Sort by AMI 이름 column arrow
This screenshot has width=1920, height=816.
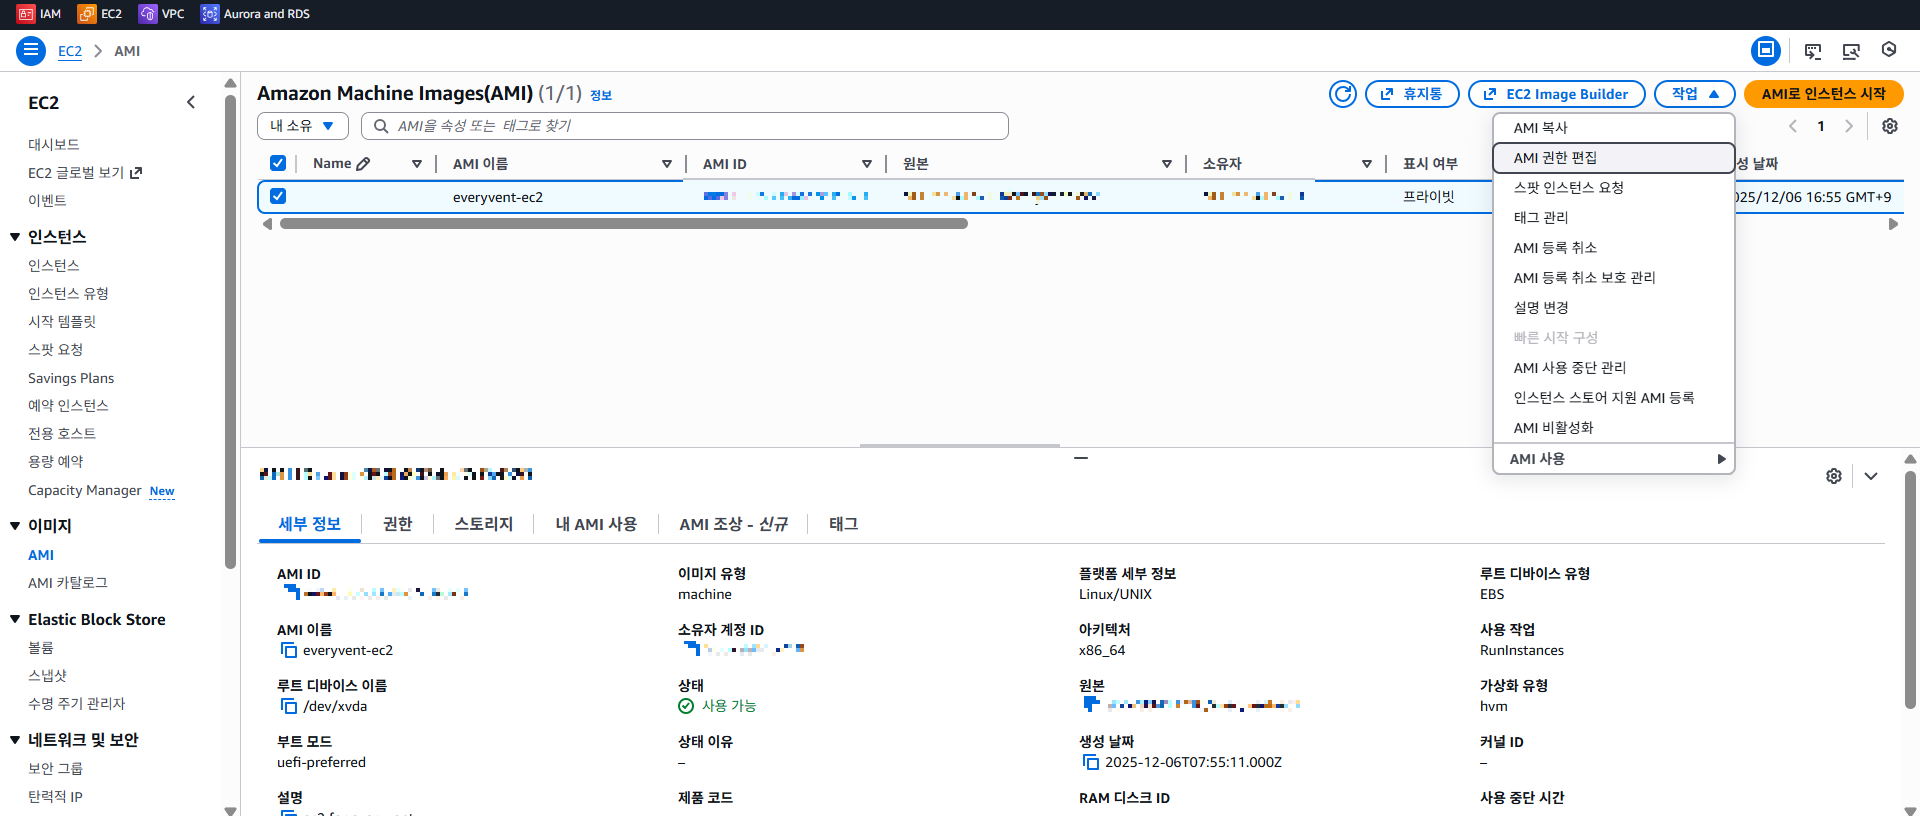click(x=667, y=164)
